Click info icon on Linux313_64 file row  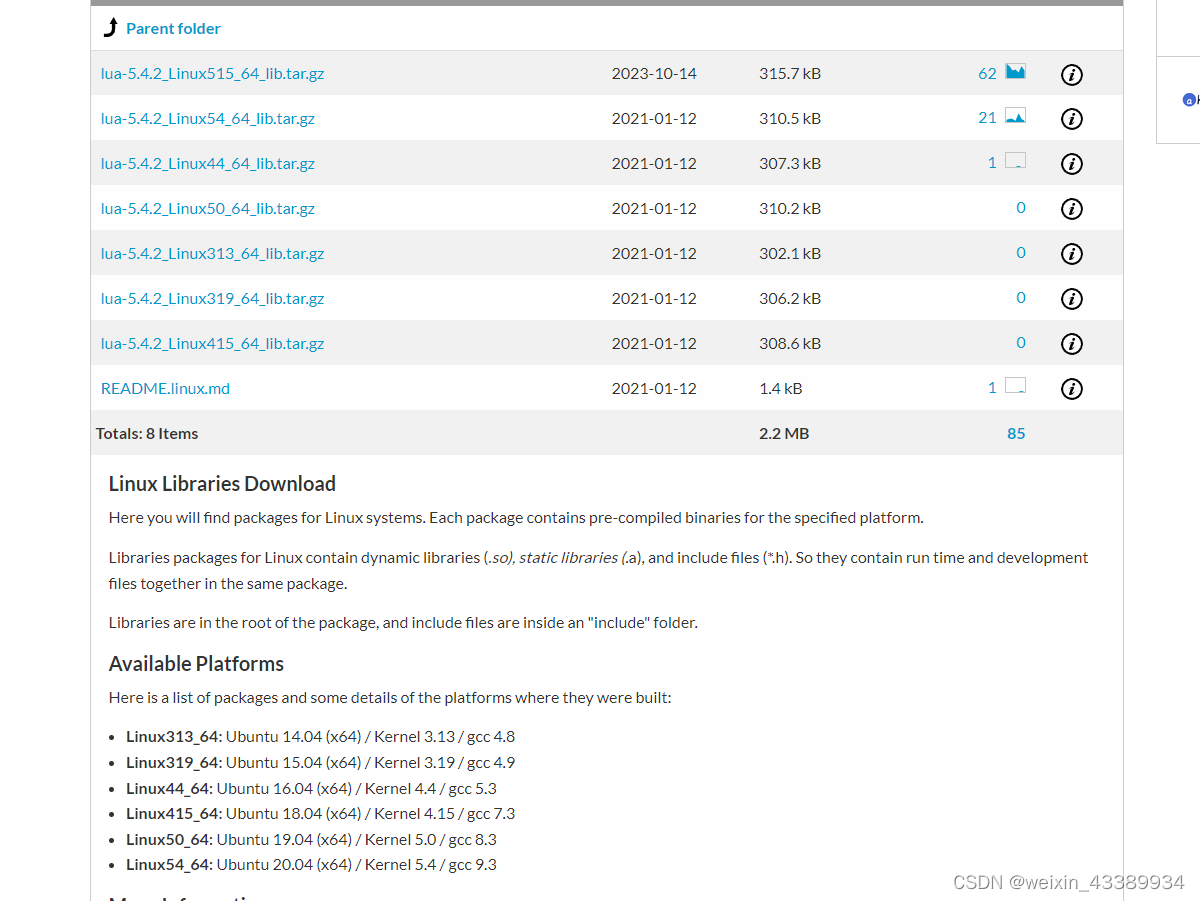click(1071, 254)
